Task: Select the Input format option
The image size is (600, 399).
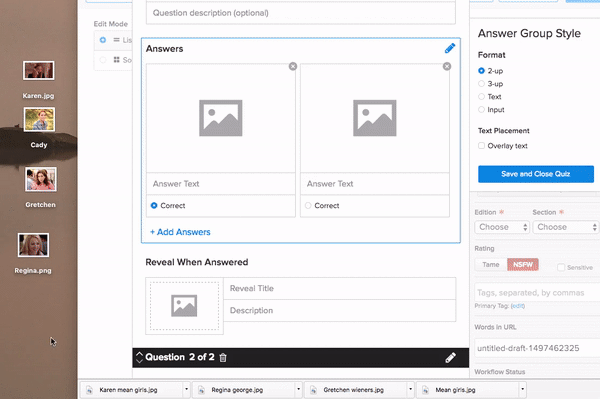Action: 481,110
